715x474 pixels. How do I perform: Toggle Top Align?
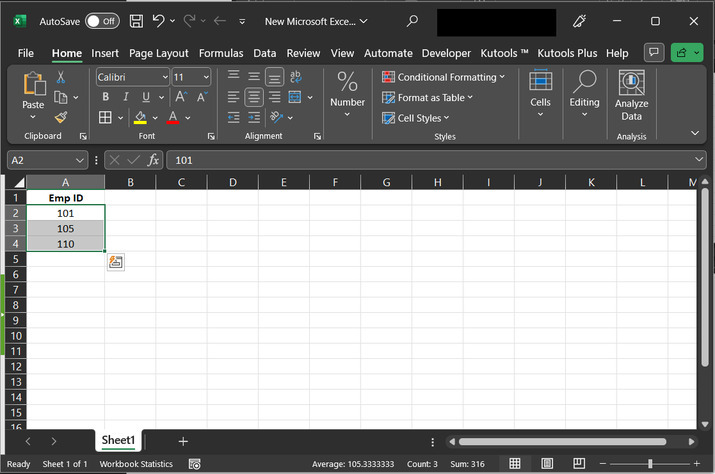tap(233, 77)
